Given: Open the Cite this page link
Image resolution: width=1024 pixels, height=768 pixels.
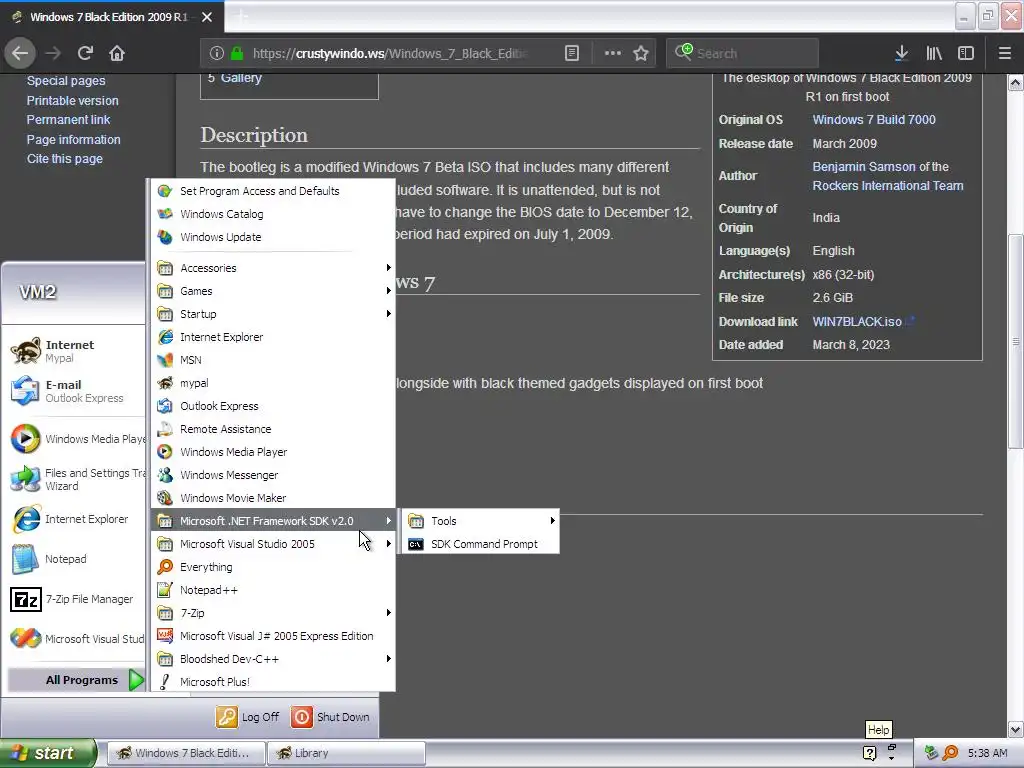Looking at the screenshot, I should click(x=65, y=159).
